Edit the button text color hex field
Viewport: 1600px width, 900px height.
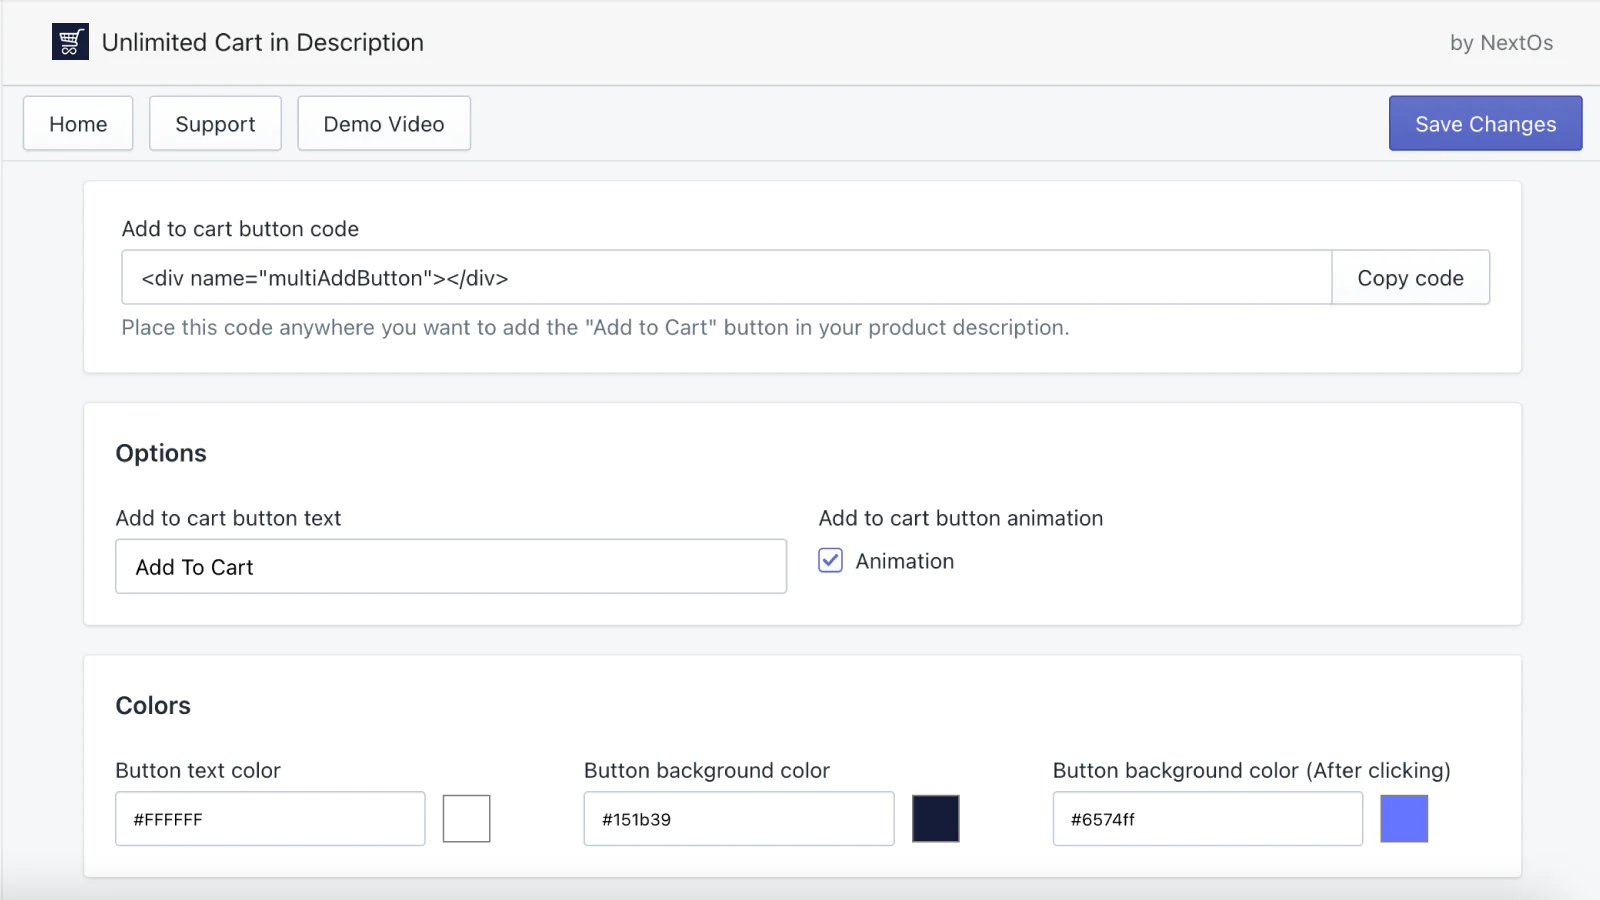(270, 819)
